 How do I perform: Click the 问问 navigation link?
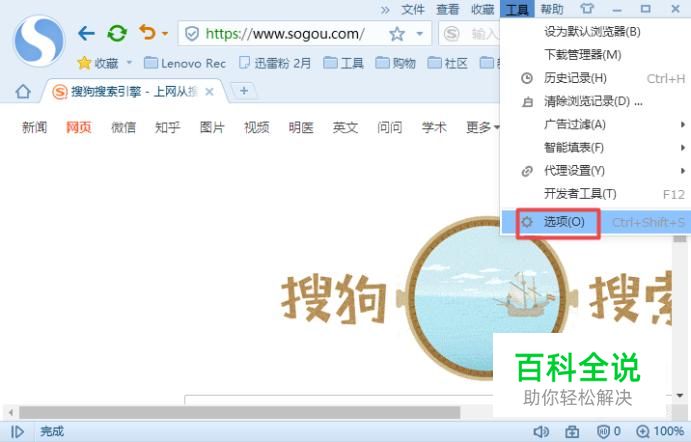(x=390, y=127)
